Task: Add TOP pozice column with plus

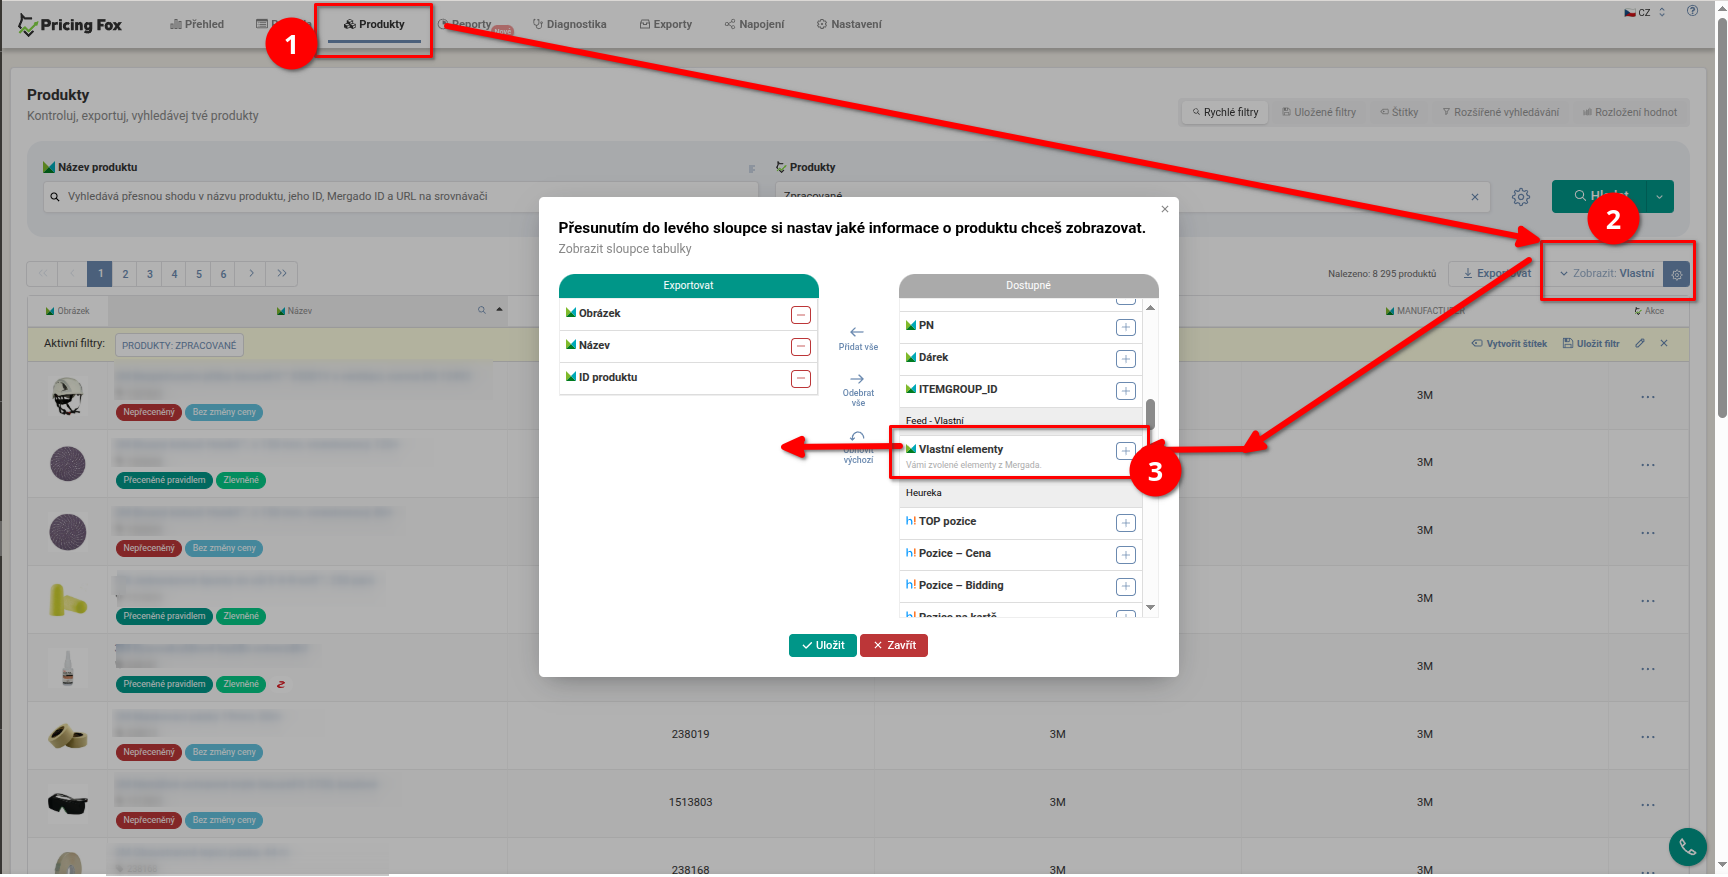Action: [x=1125, y=523]
